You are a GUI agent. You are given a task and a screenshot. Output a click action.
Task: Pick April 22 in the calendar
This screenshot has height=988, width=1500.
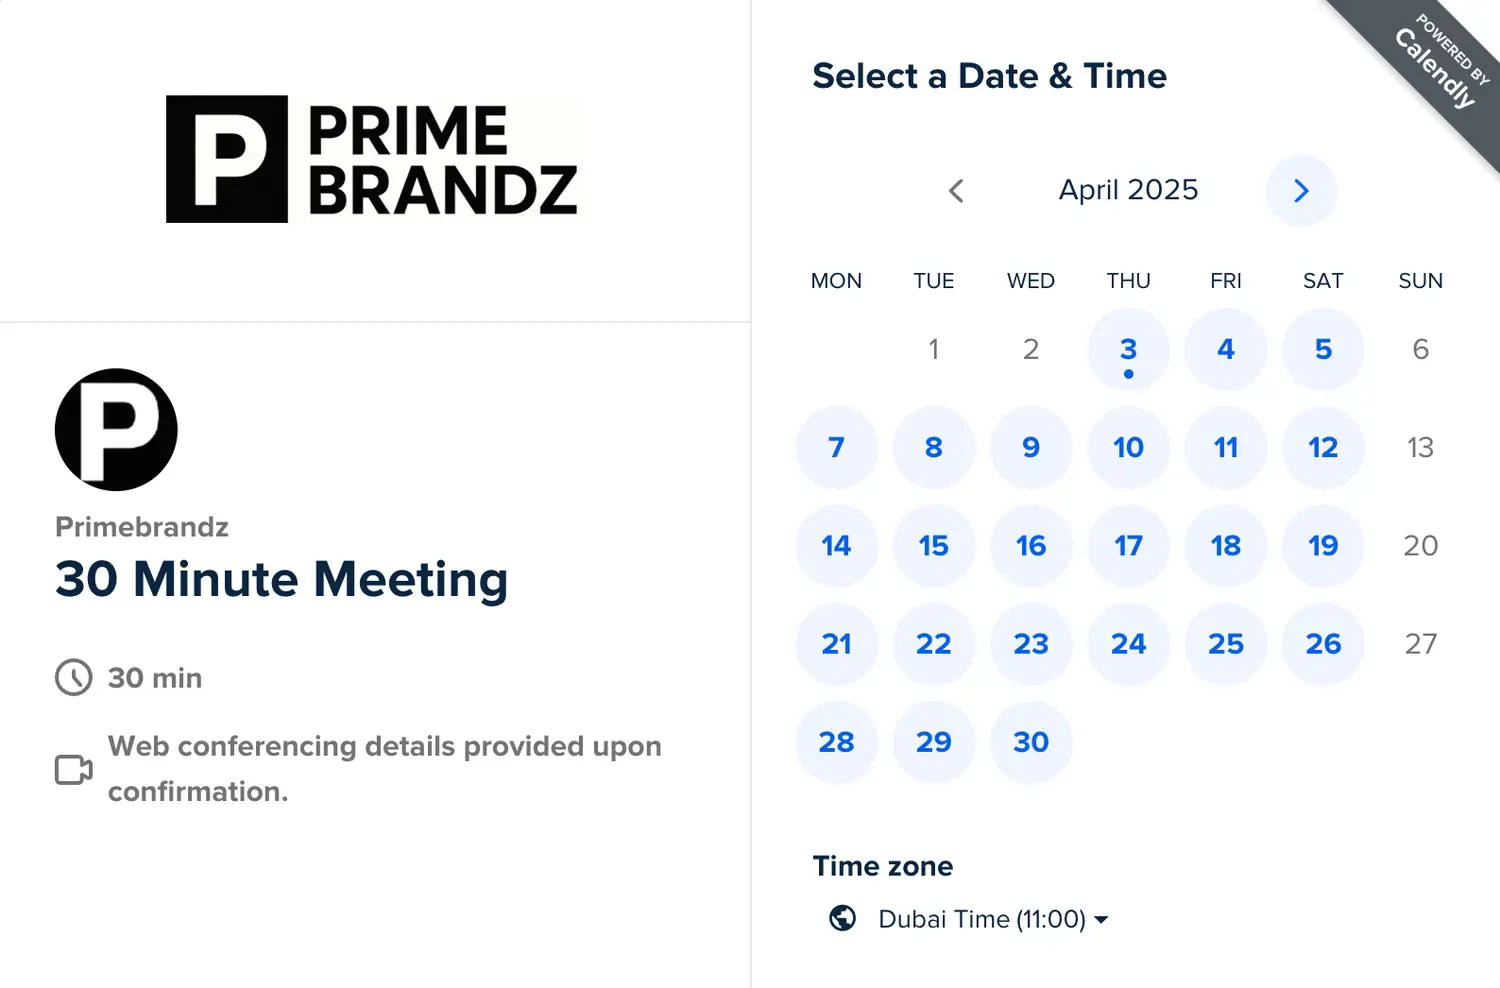933,643
